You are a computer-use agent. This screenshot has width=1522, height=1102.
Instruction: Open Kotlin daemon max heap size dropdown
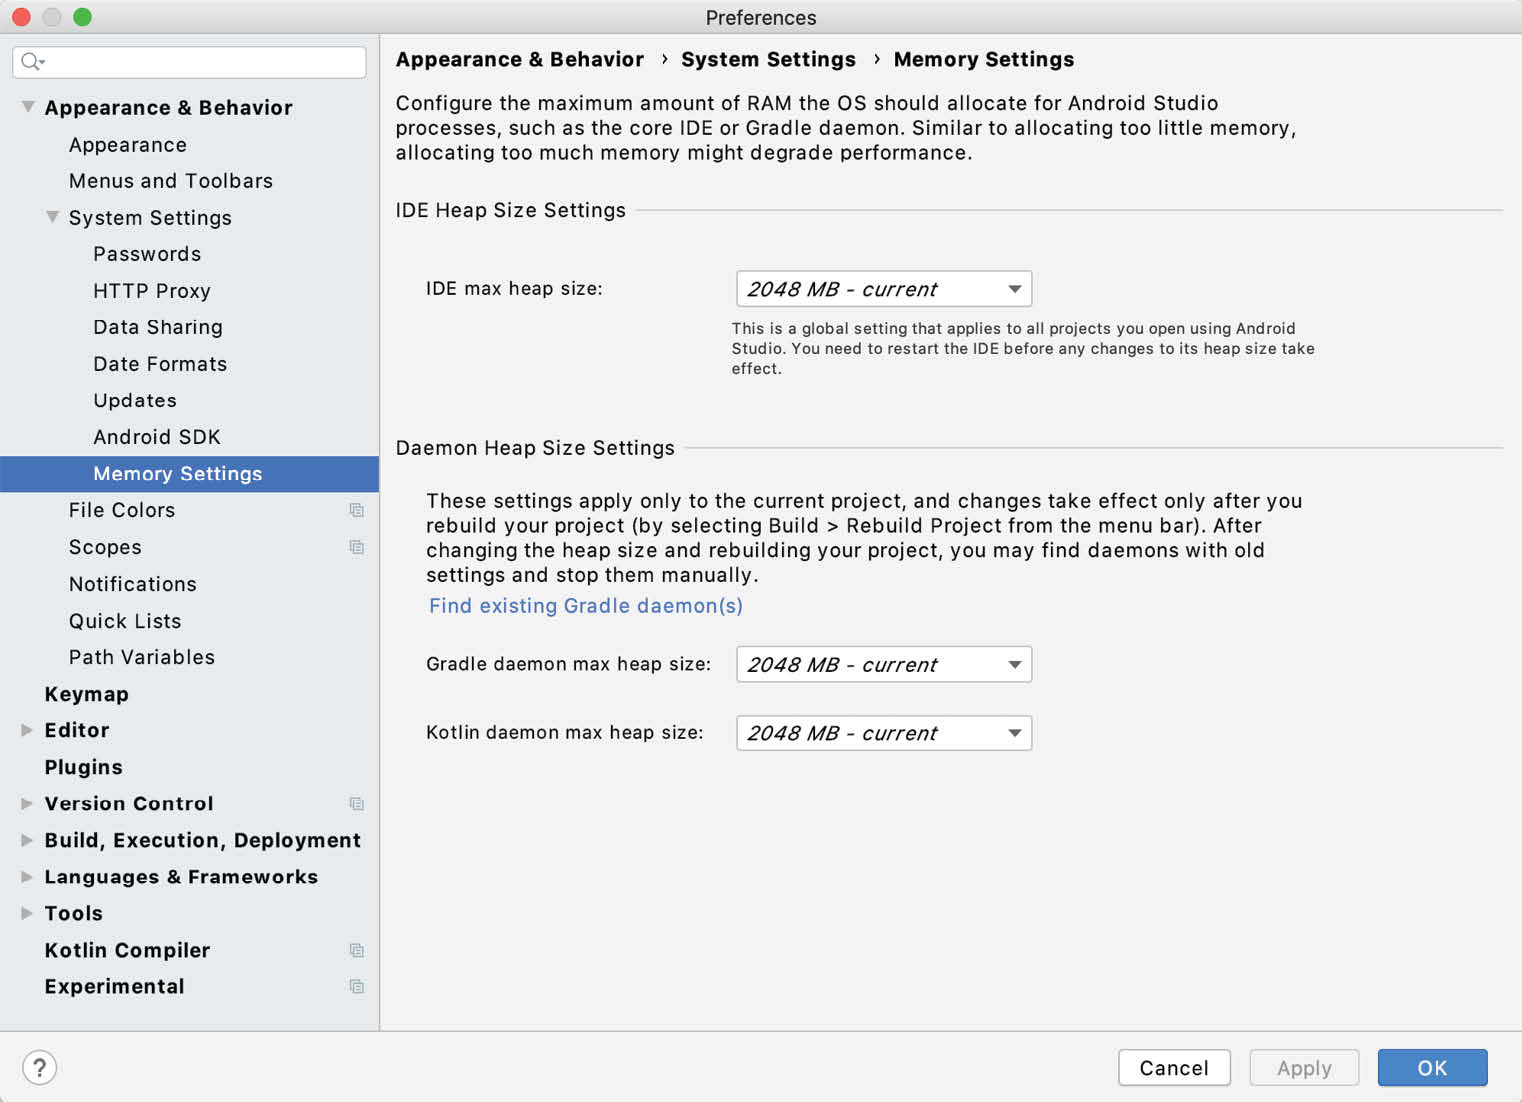(x=883, y=733)
